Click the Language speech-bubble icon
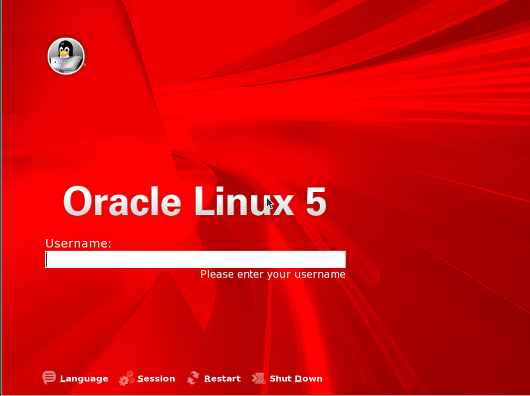530x396 pixels. 49,378
